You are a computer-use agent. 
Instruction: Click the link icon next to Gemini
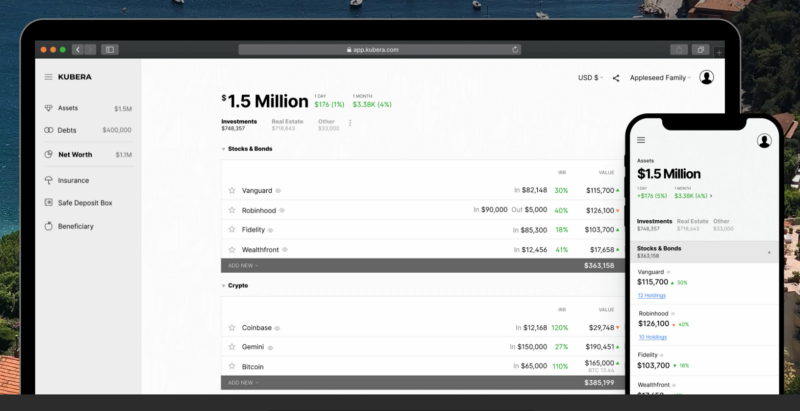270,348
